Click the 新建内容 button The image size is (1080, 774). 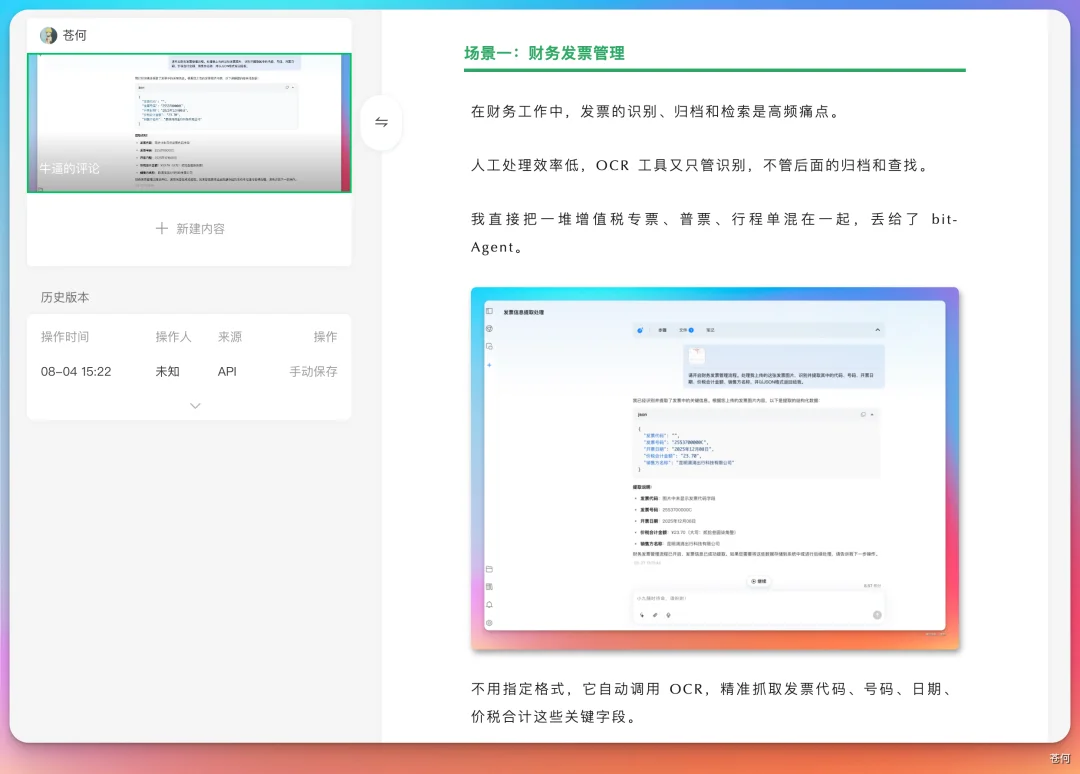[x=189, y=229]
